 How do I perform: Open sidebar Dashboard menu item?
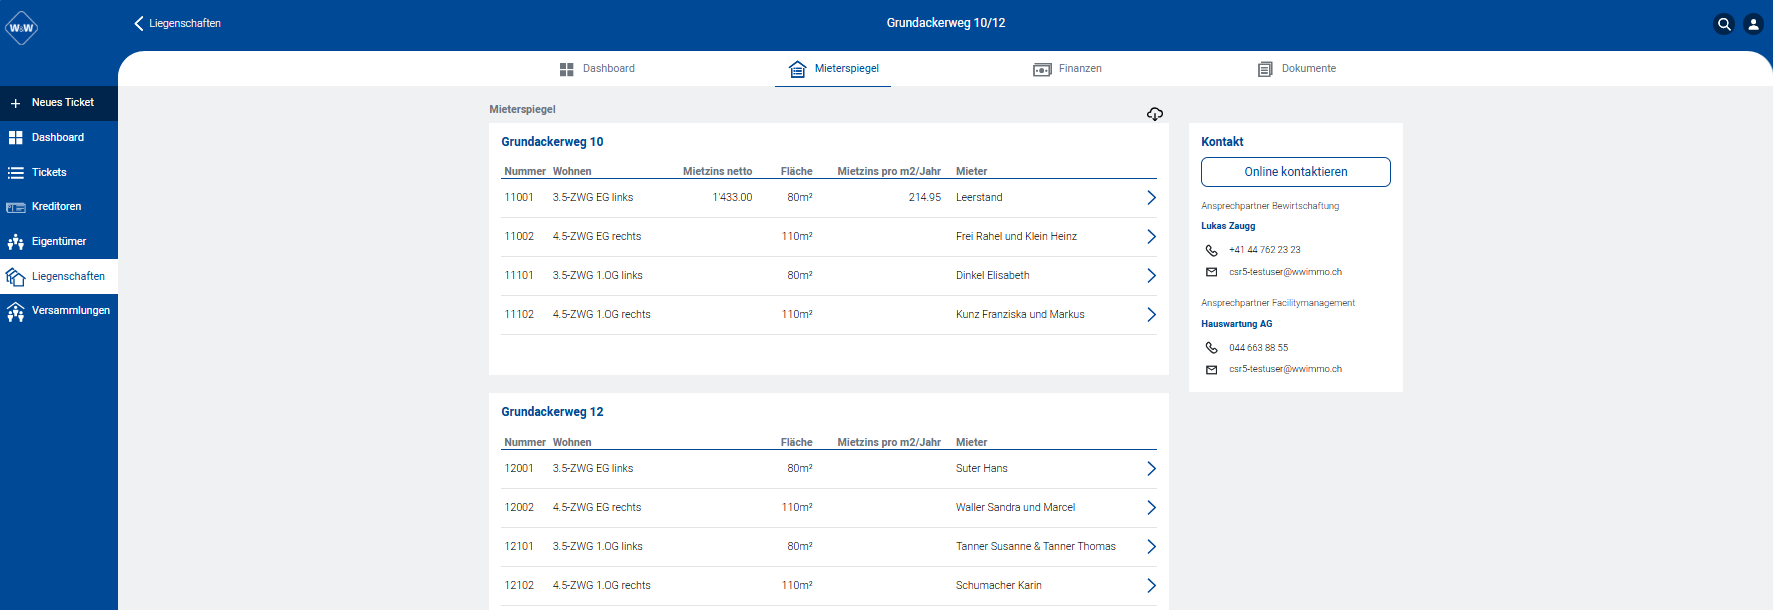pos(59,138)
